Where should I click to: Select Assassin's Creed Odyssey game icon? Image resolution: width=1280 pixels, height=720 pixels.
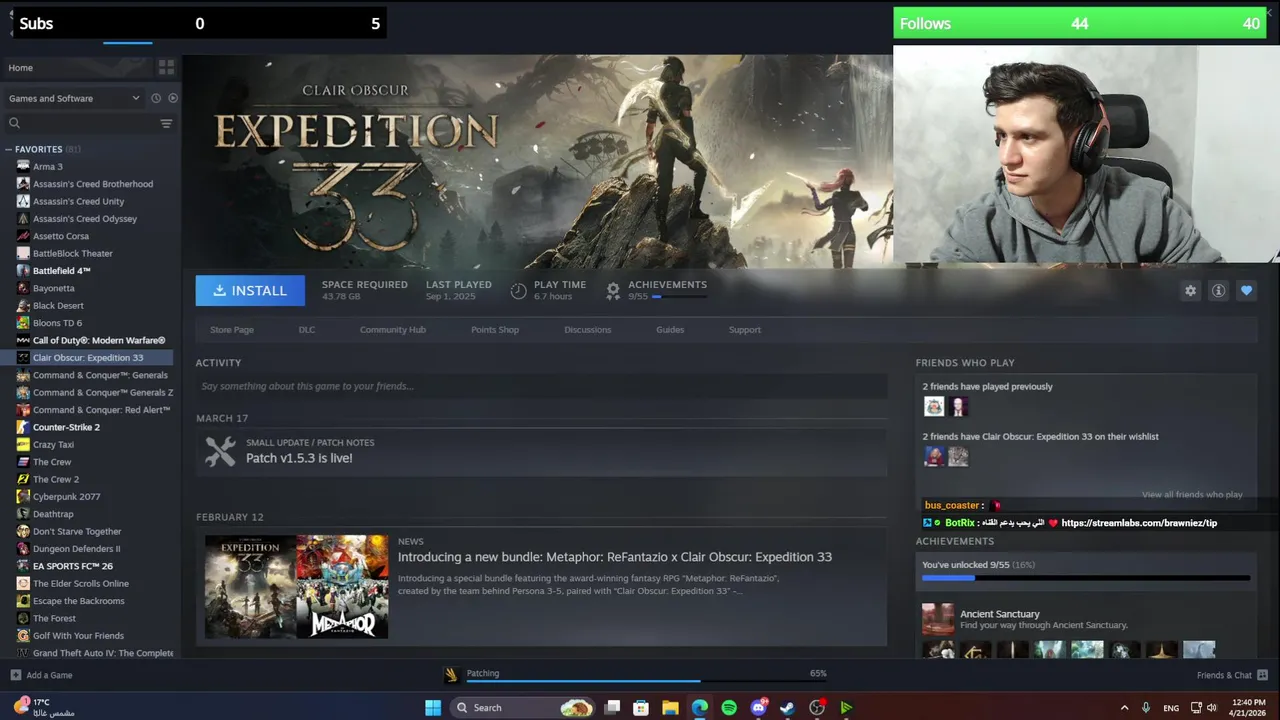pos(23,218)
